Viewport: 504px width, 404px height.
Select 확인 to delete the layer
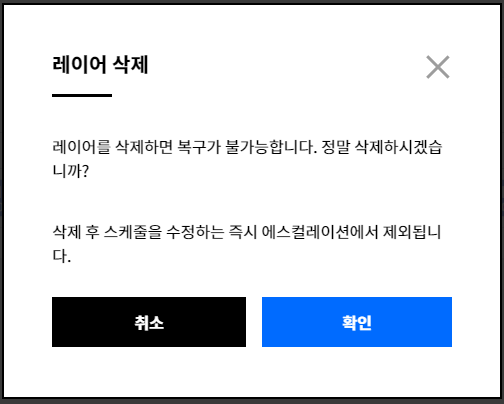(357, 322)
